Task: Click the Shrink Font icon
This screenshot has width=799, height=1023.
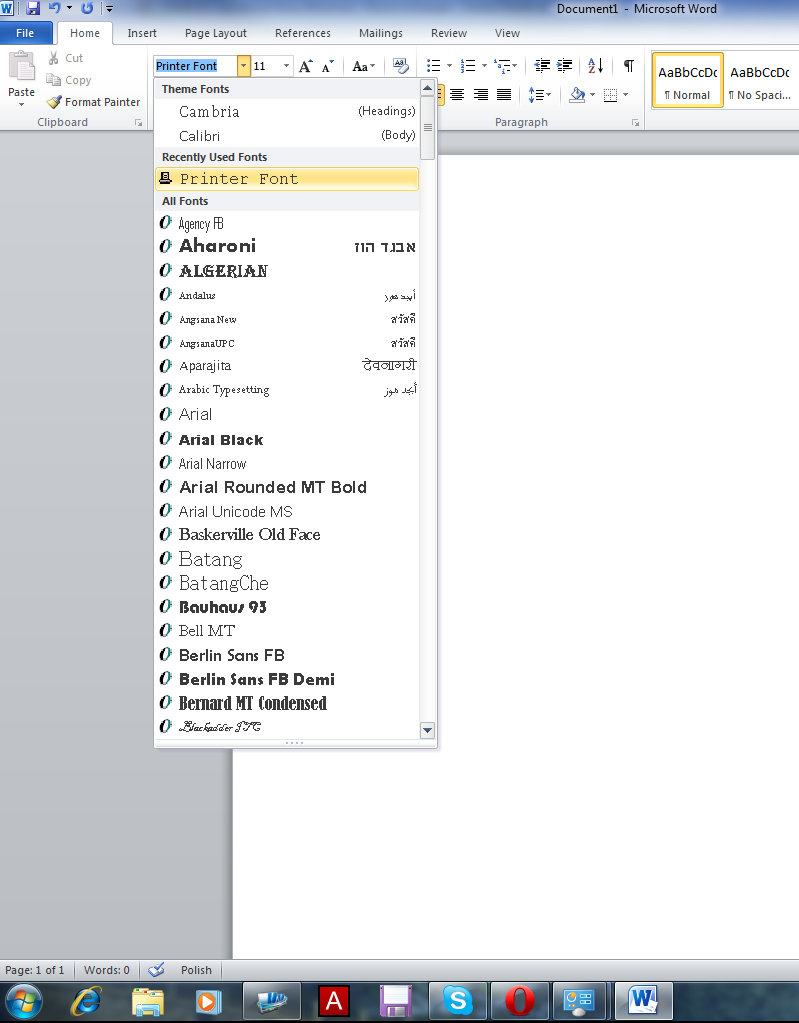Action: (327, 66)
